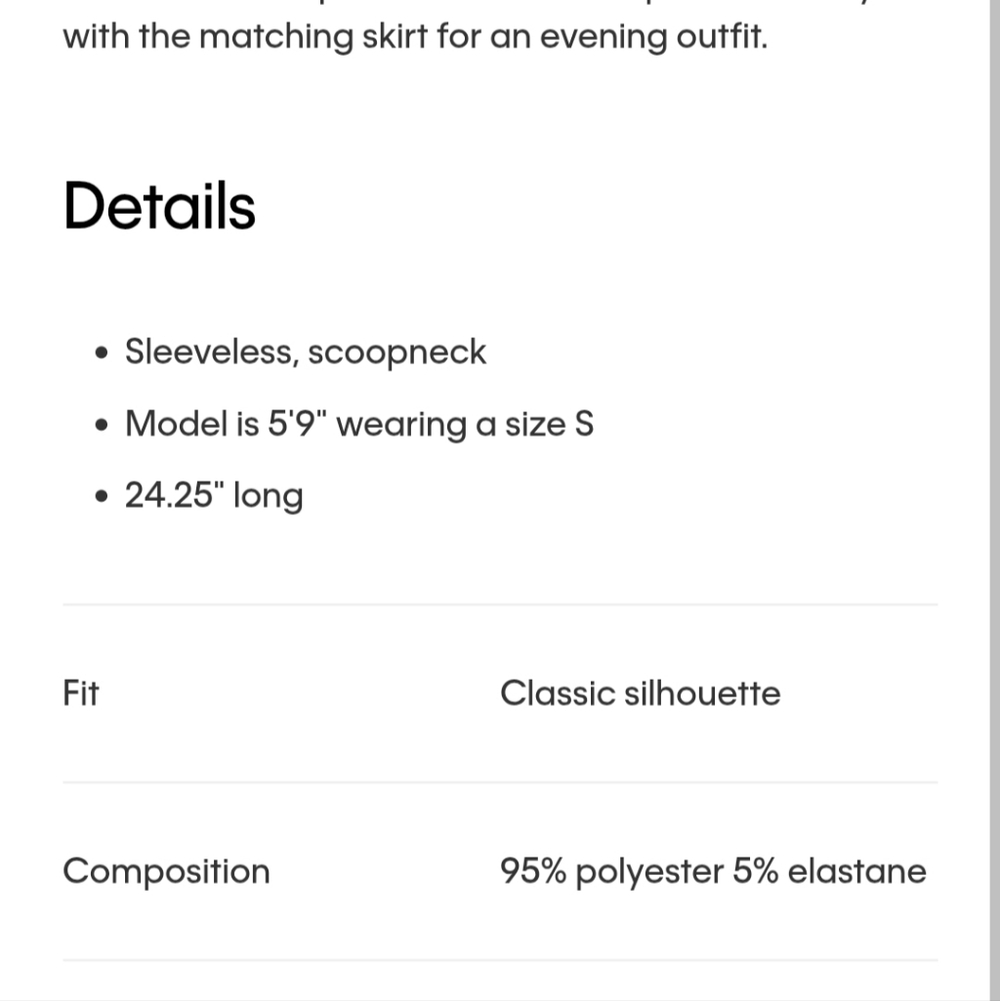Click the divider line below the Composition row
Image resolution: width=1000 pixels, height=1001 pixels.
coord(500,960)
